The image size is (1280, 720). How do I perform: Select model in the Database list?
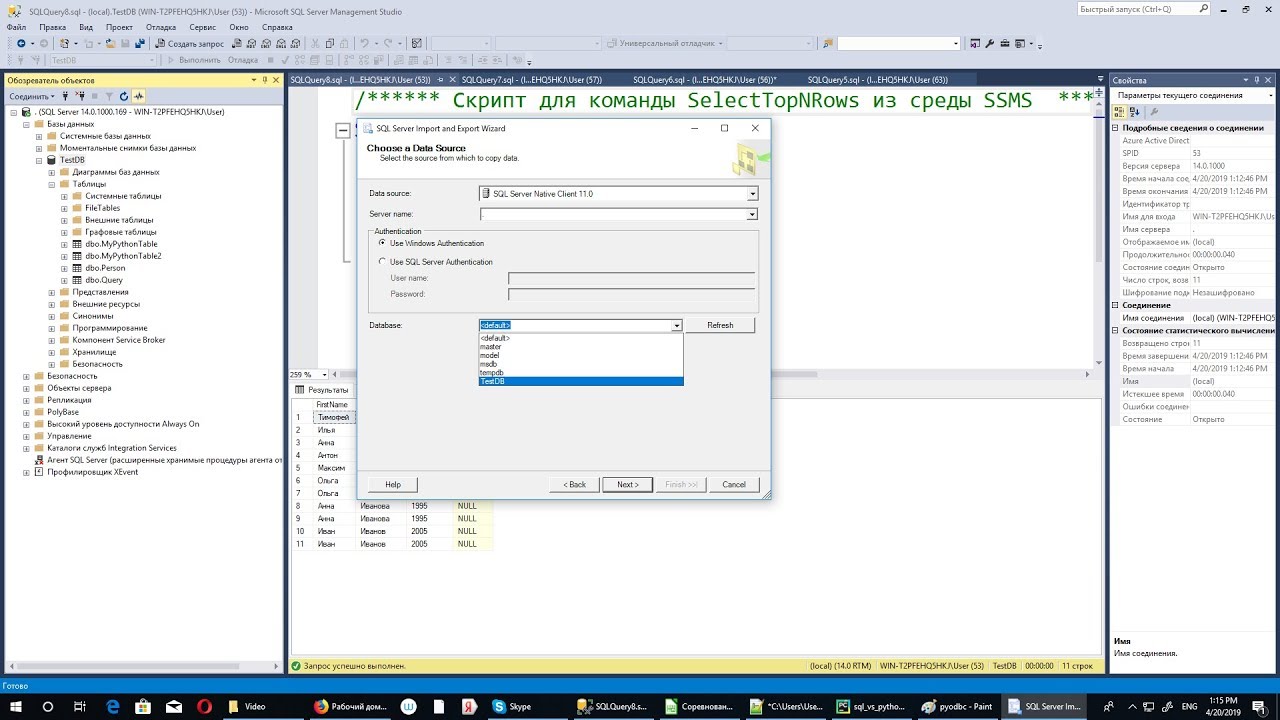click(581, 355)
